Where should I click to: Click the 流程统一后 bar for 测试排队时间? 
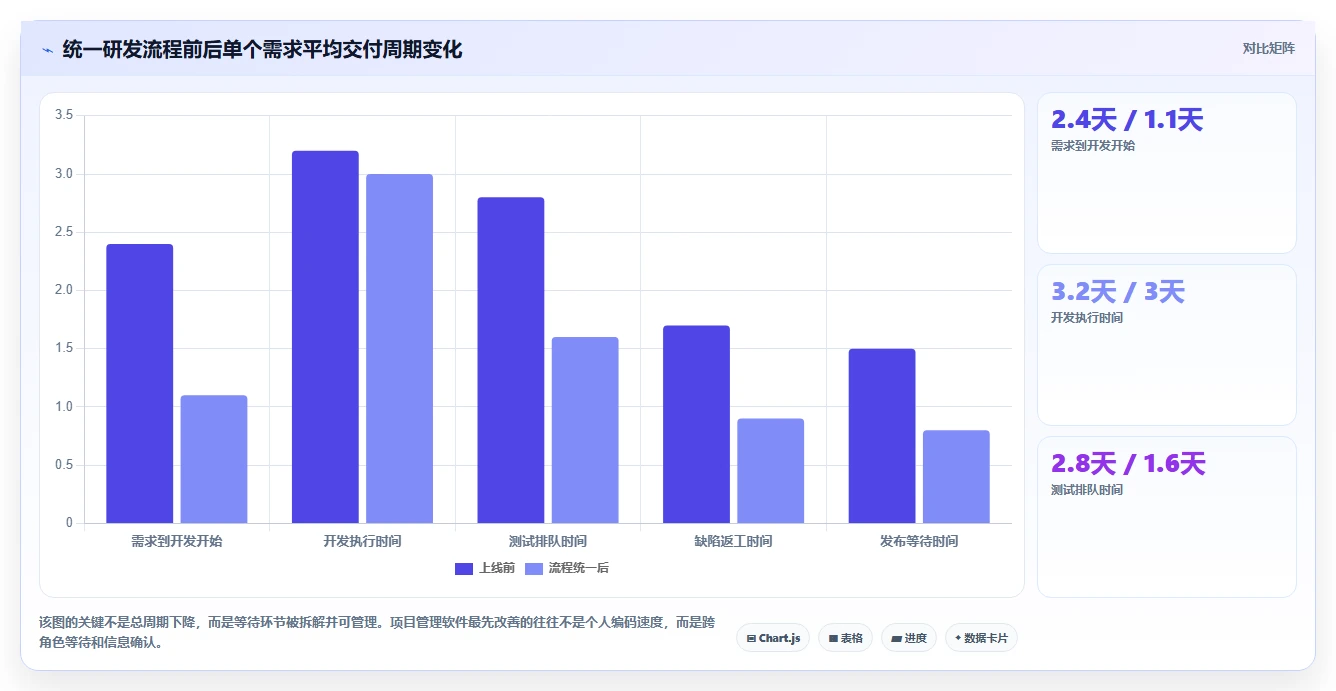(585, 430)
